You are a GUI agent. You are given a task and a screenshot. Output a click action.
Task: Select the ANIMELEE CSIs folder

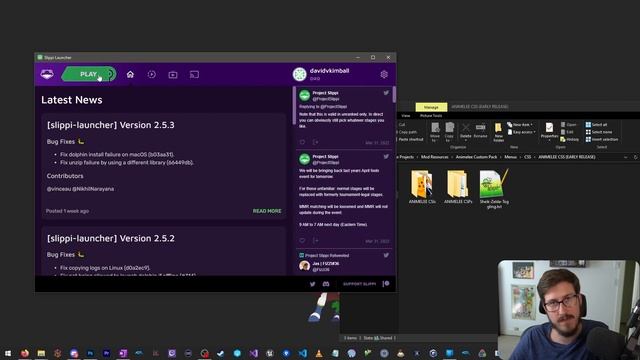(x=422, y=187)
